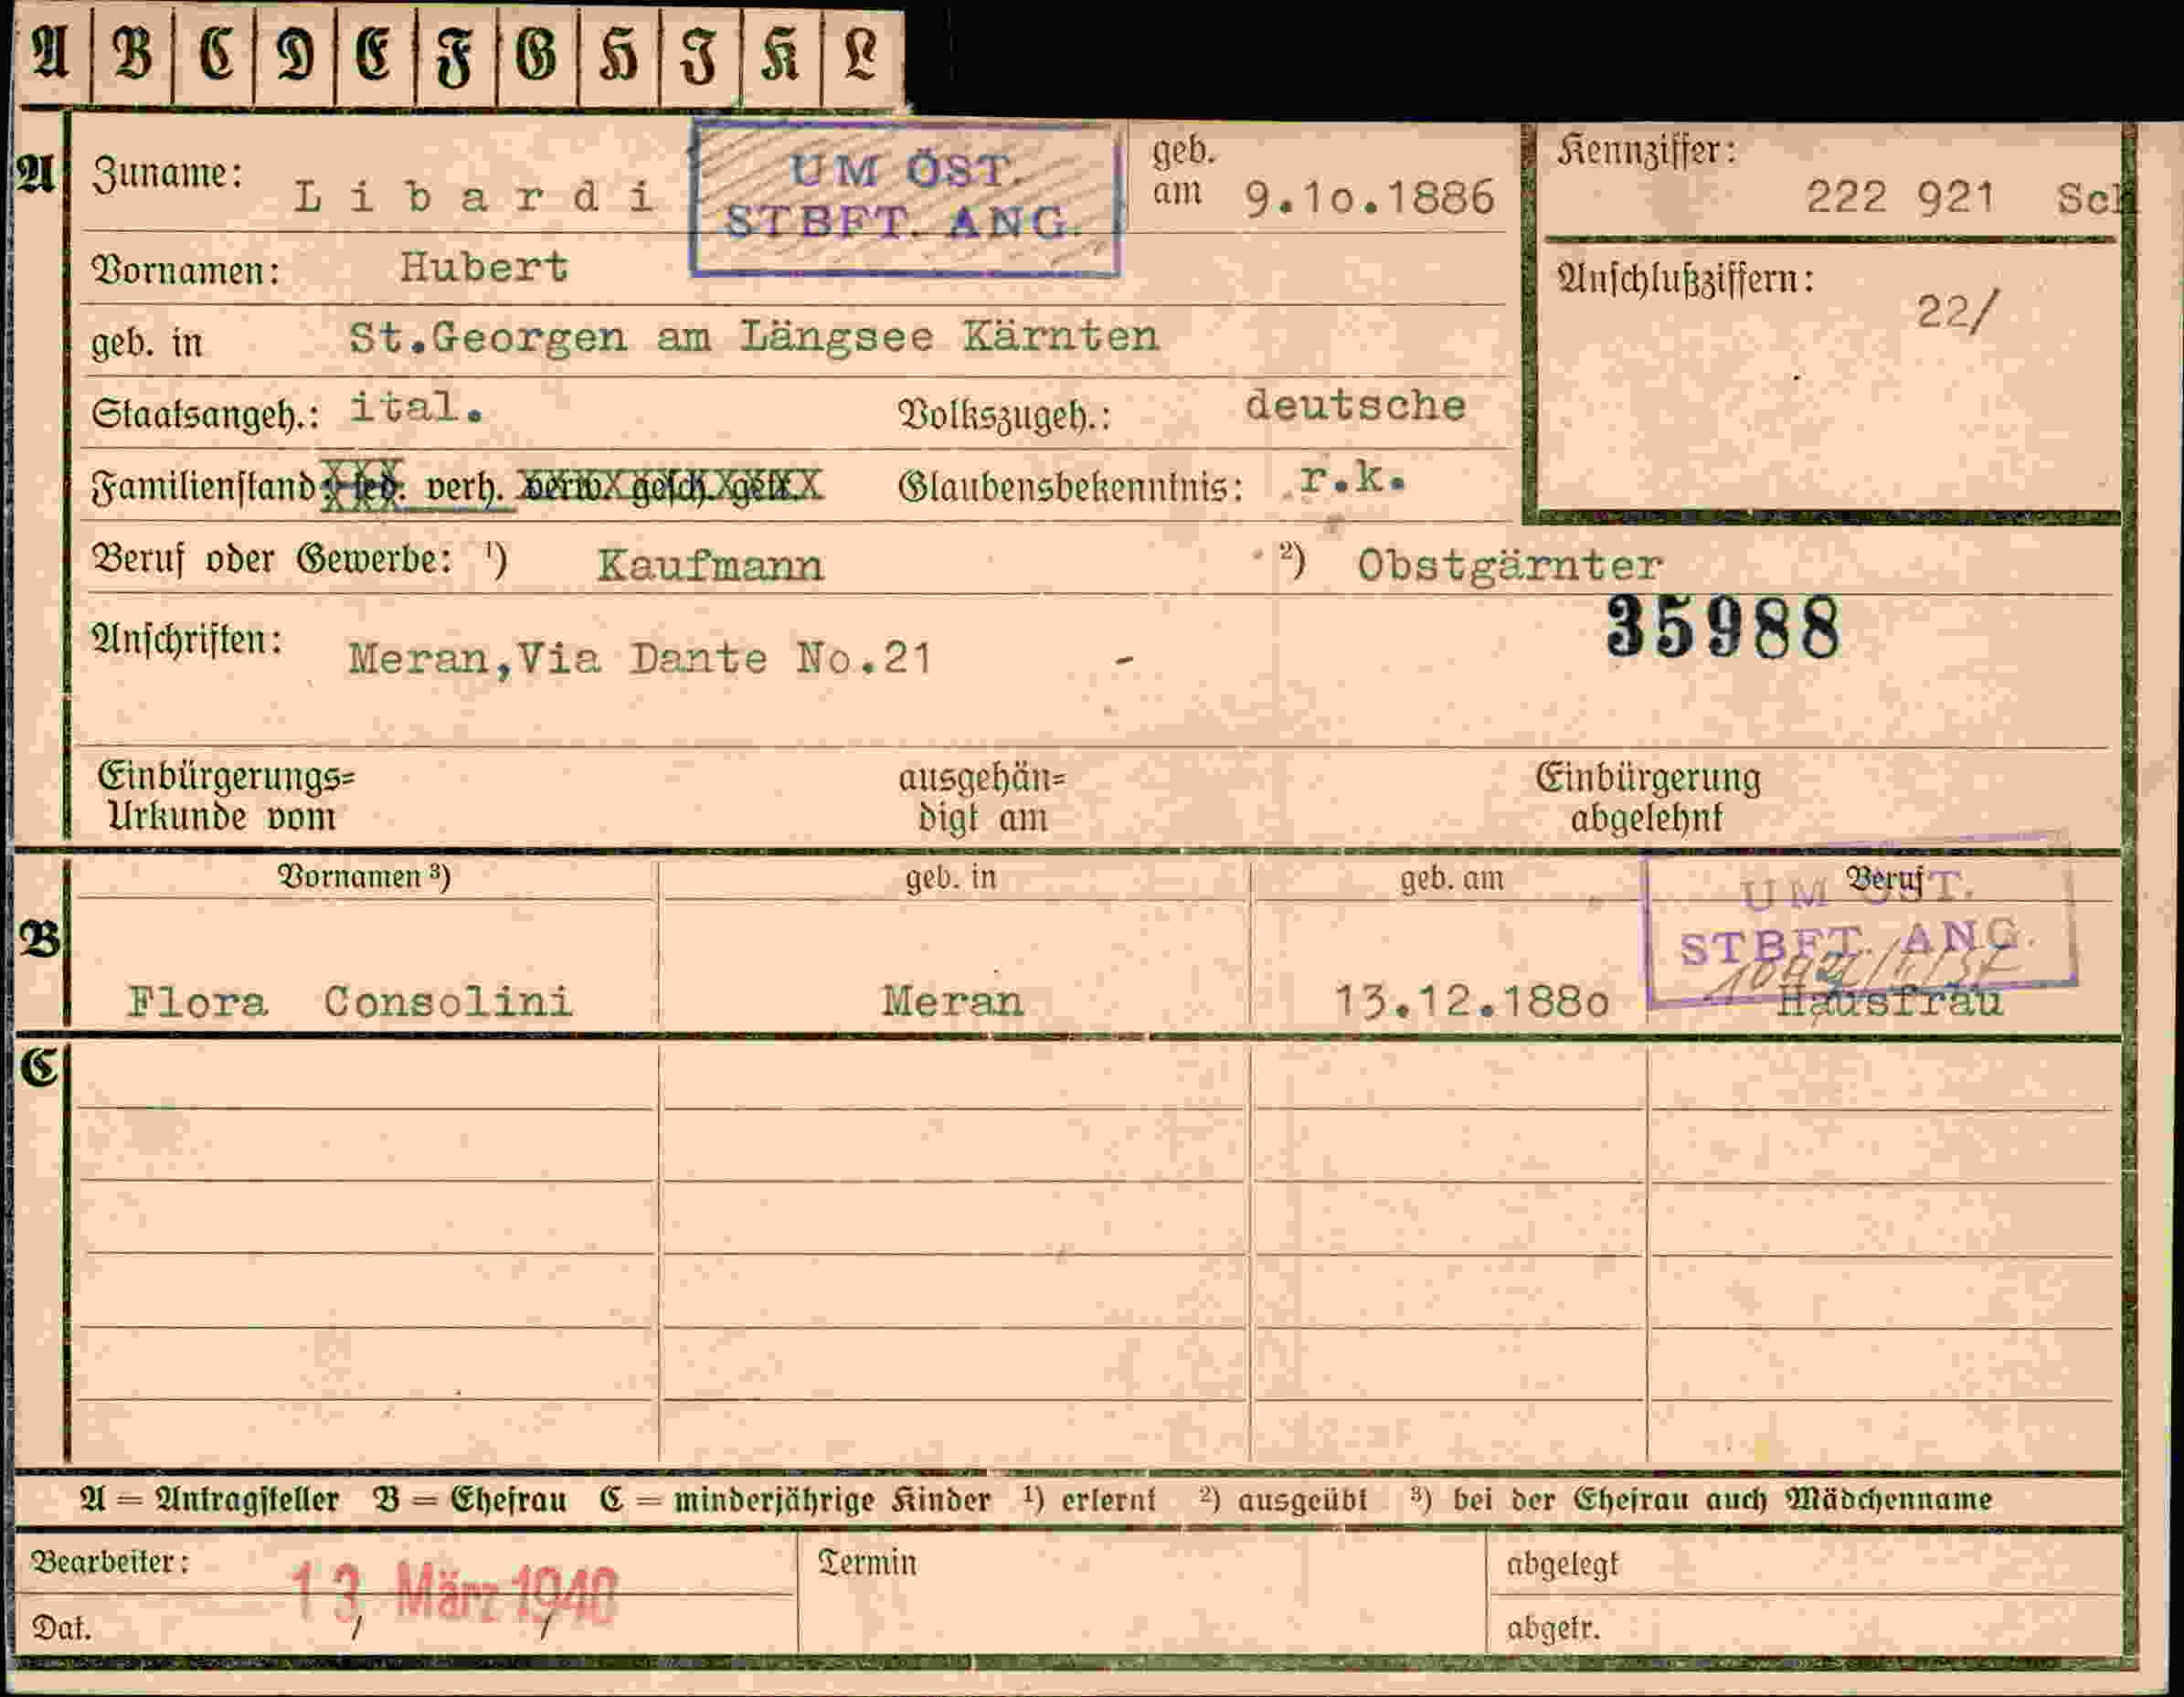Click the citizenship value 'ital.'
This screenshot has width=2184, height=1697.
(416, 407)
